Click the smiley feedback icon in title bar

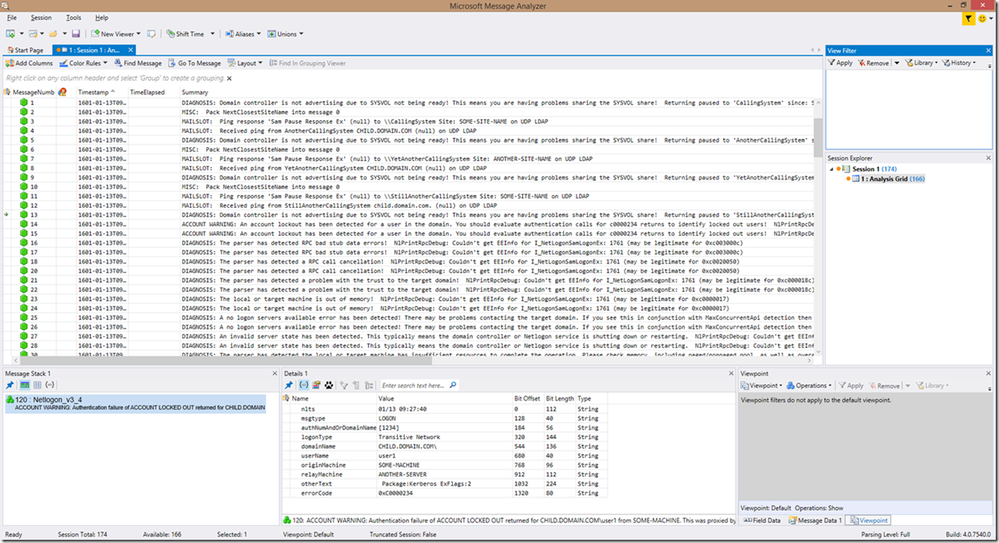982,18
